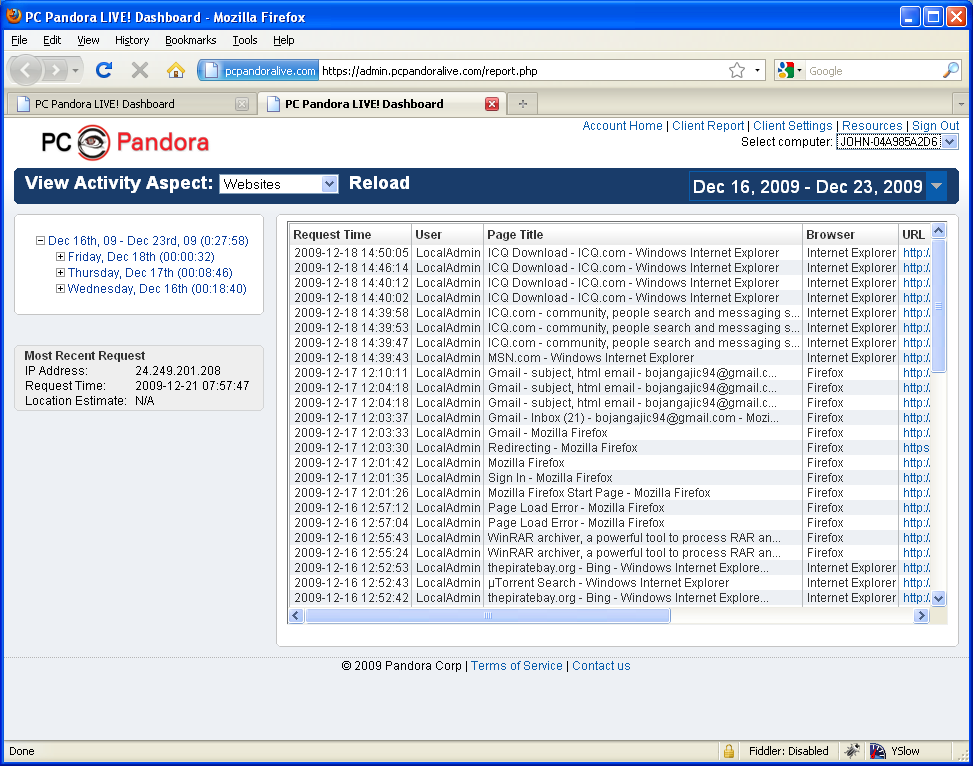Expand Thursday, Dec 17th tree node
Viewport: 973px width, 766px height.
pos(60,273)
